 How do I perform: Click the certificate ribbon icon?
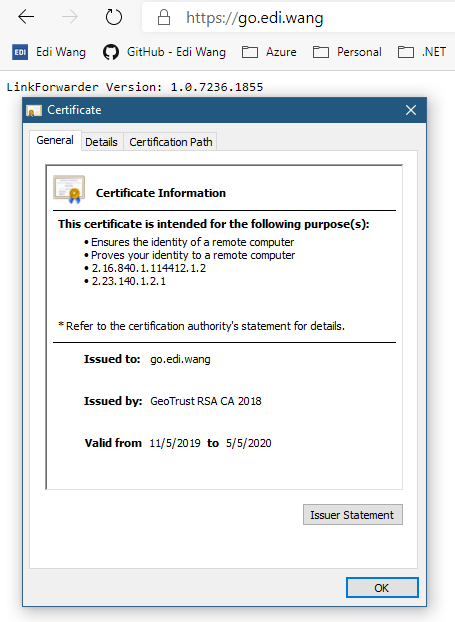pyautogui.click(x=69, y=189)
